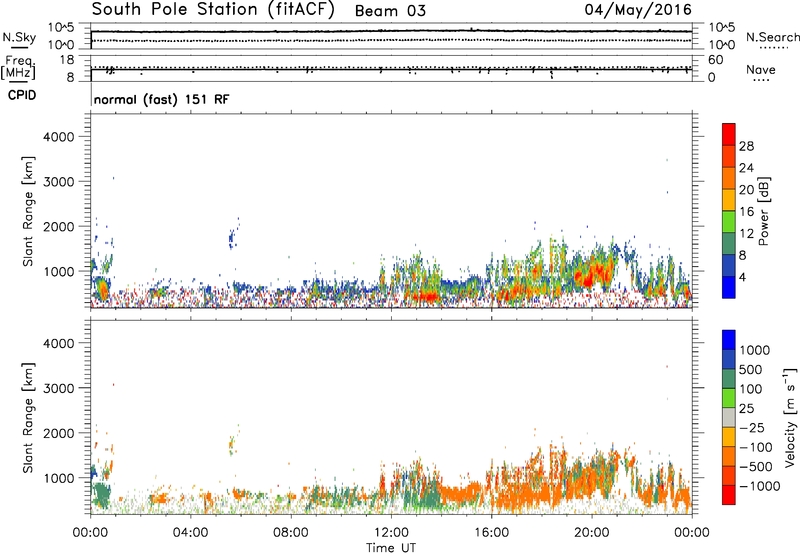Click the gray swatch on Velocity colorbar
Viewport: 800px width, 554px height.
point(729,418)
